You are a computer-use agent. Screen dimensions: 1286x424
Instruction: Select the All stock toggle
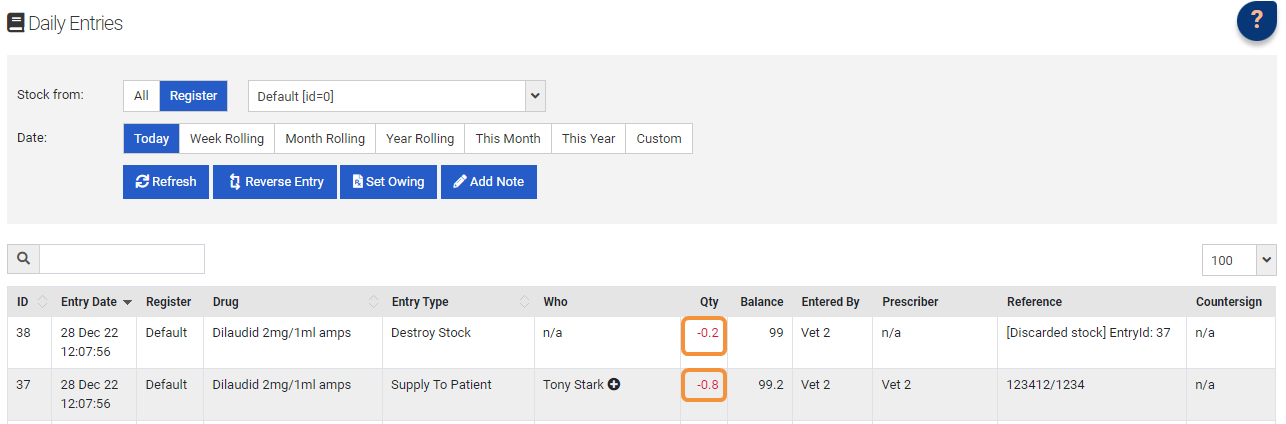point(141,96)
